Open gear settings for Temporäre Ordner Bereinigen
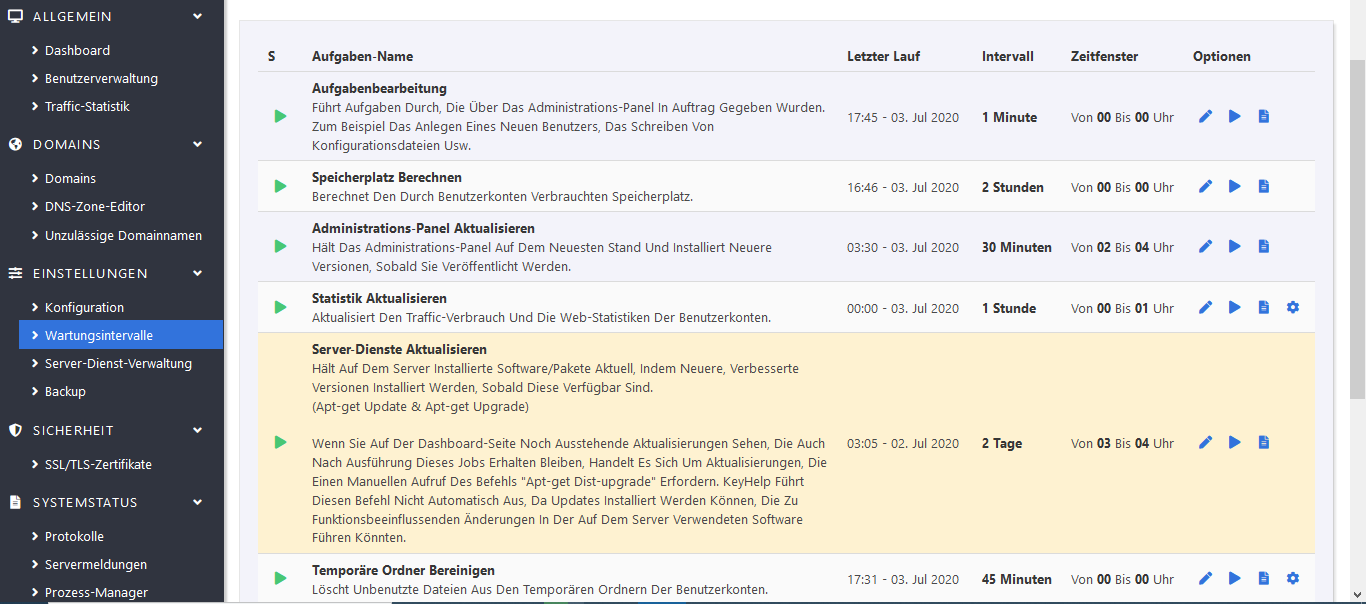 coord(1292,579)
